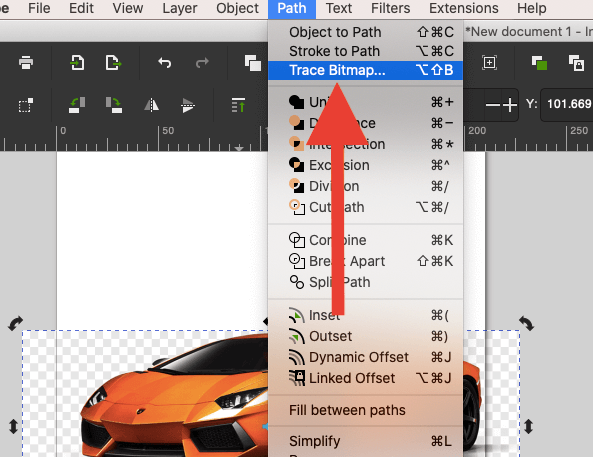Image resolution: width=593 pixels, height=457 pixels.
Task: Open the Text menu
Action: [x=339, y=8]
